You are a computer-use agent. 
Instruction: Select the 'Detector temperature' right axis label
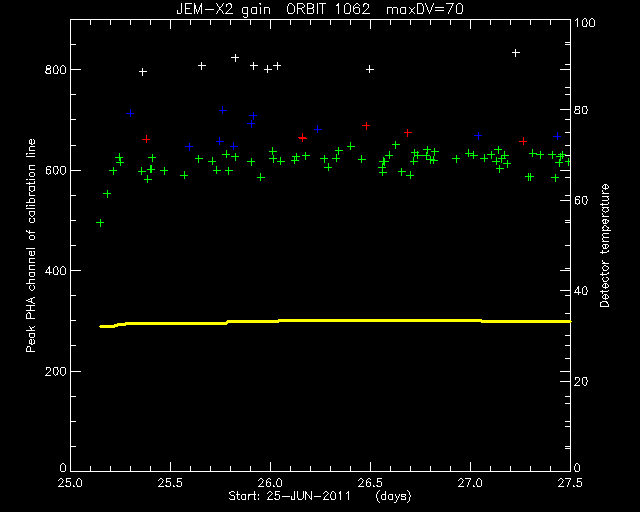click(604, 245)
